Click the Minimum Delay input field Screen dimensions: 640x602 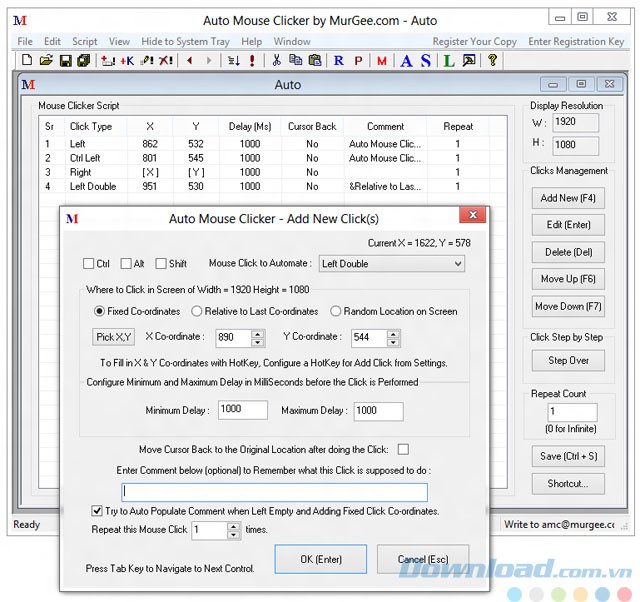(243, 409)
